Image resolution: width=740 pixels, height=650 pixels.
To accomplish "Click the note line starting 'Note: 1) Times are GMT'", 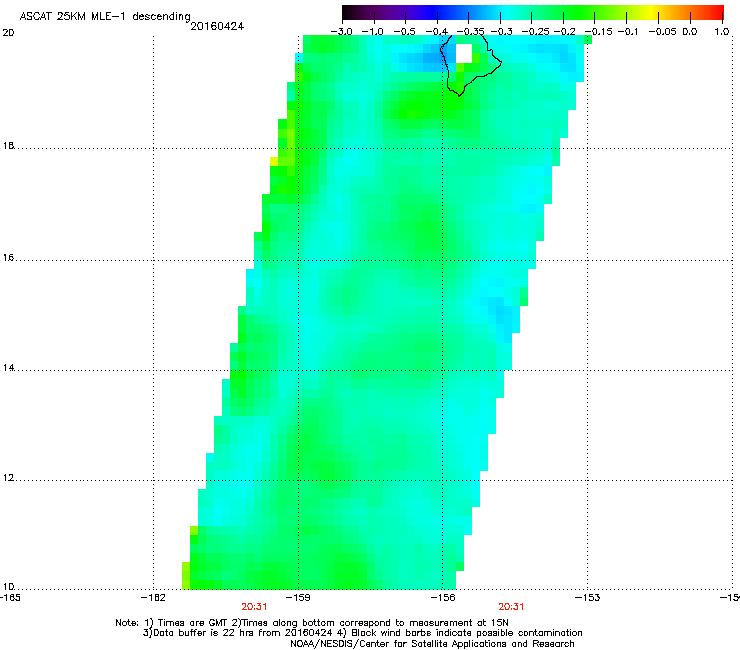I will pos(312,623).
